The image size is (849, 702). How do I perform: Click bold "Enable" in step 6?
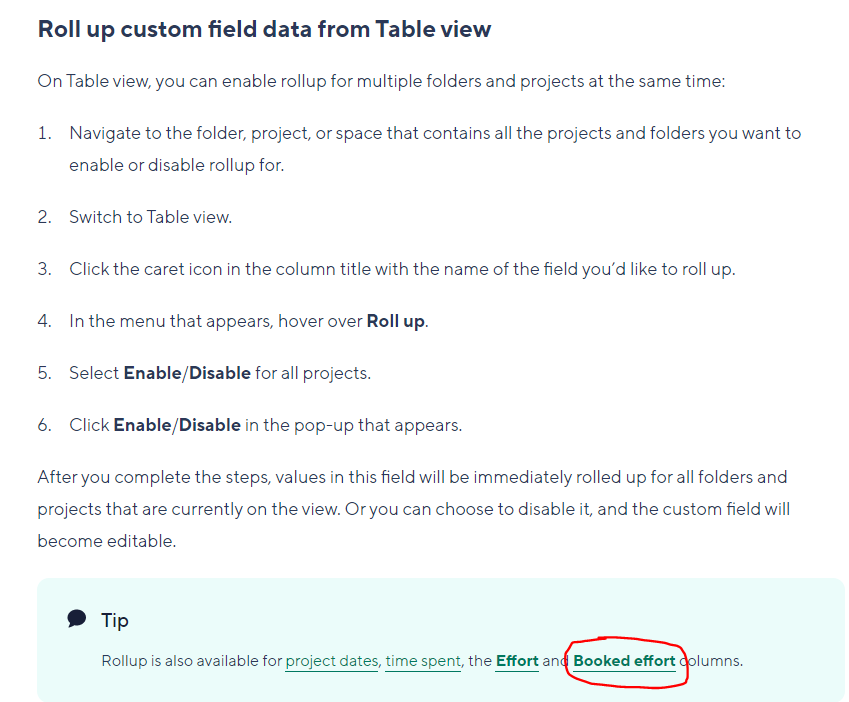click(143, 425)
